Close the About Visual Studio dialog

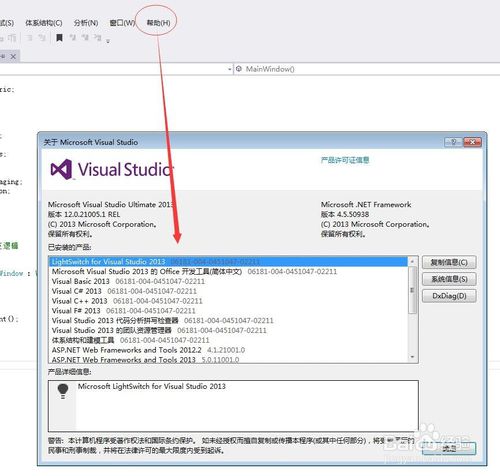point(472,142)
